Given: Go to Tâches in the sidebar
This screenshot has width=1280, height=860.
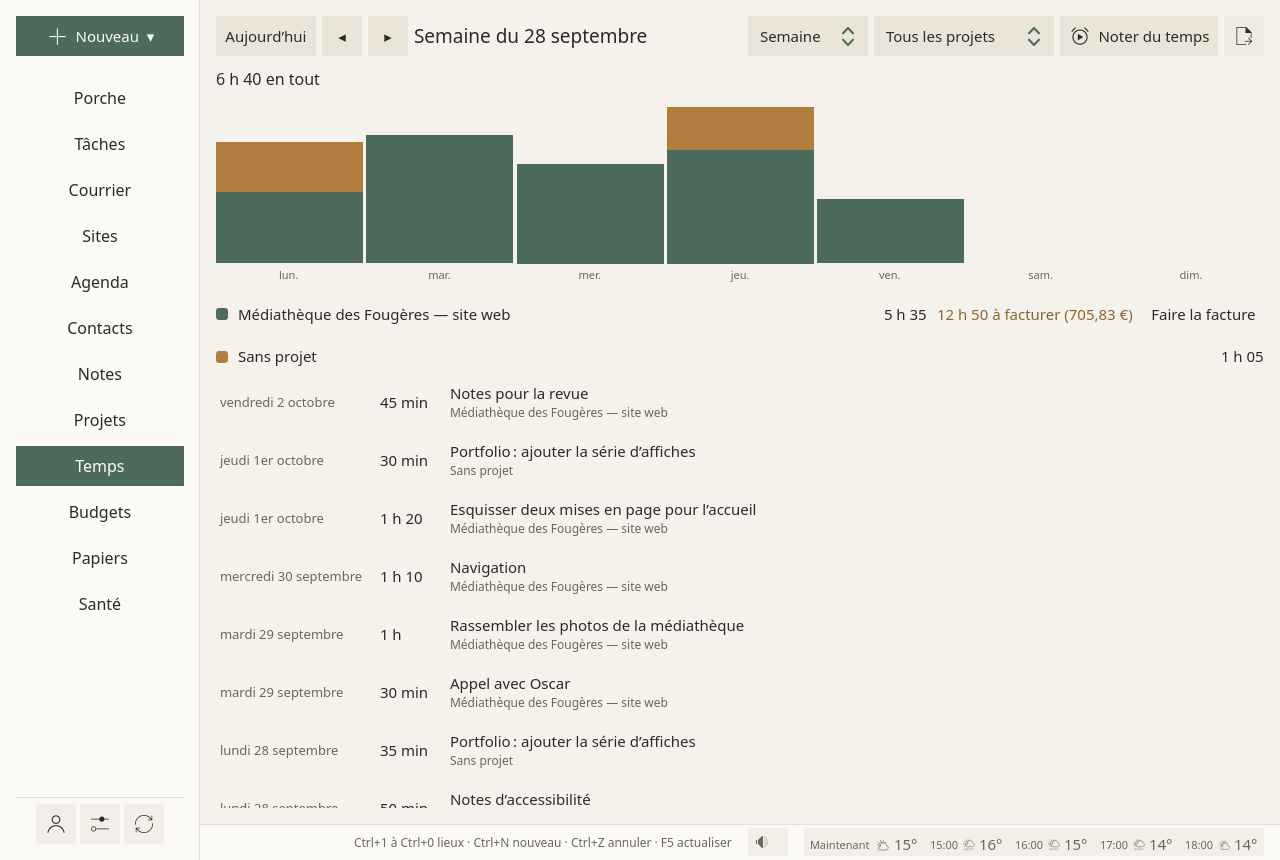Looking at the screenshot, I should point(100,144).
